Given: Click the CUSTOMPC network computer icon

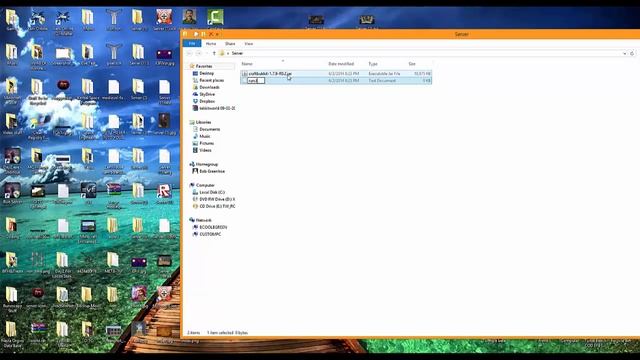Looking at the screenshot, I should pos(195,234).
